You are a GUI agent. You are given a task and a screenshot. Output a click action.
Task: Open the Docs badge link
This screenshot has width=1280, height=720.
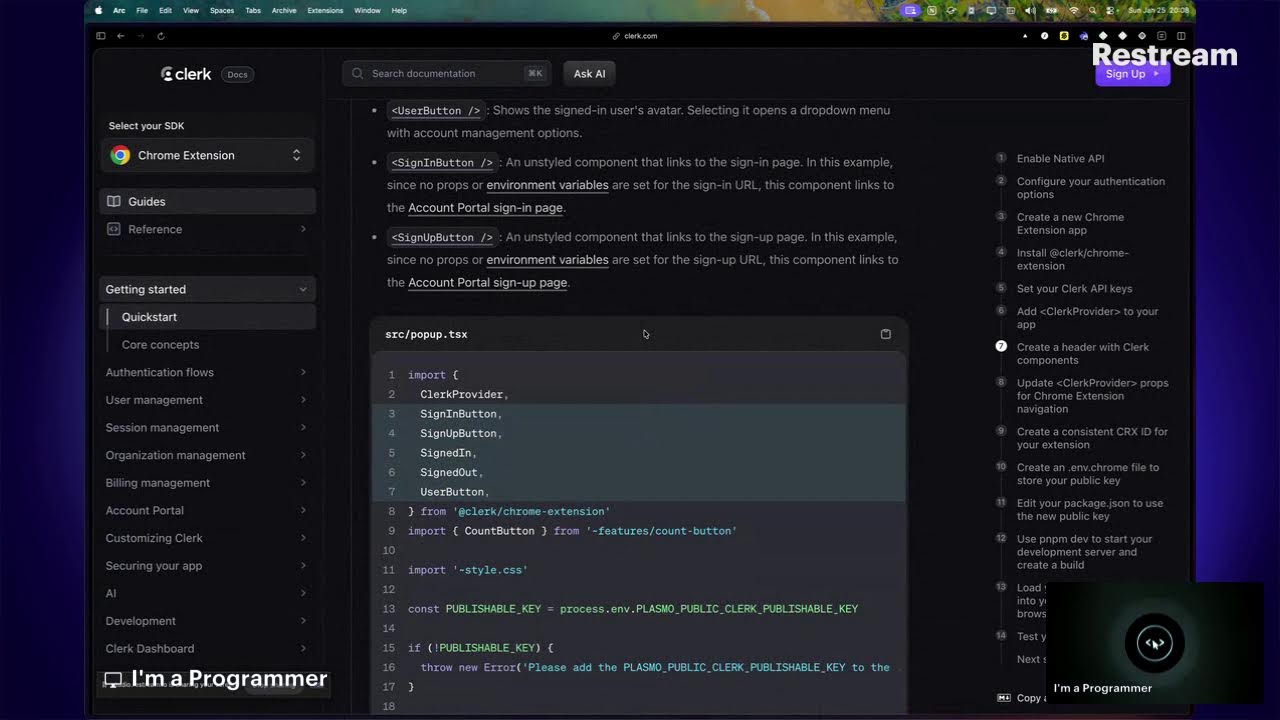(x=237, y=74)
